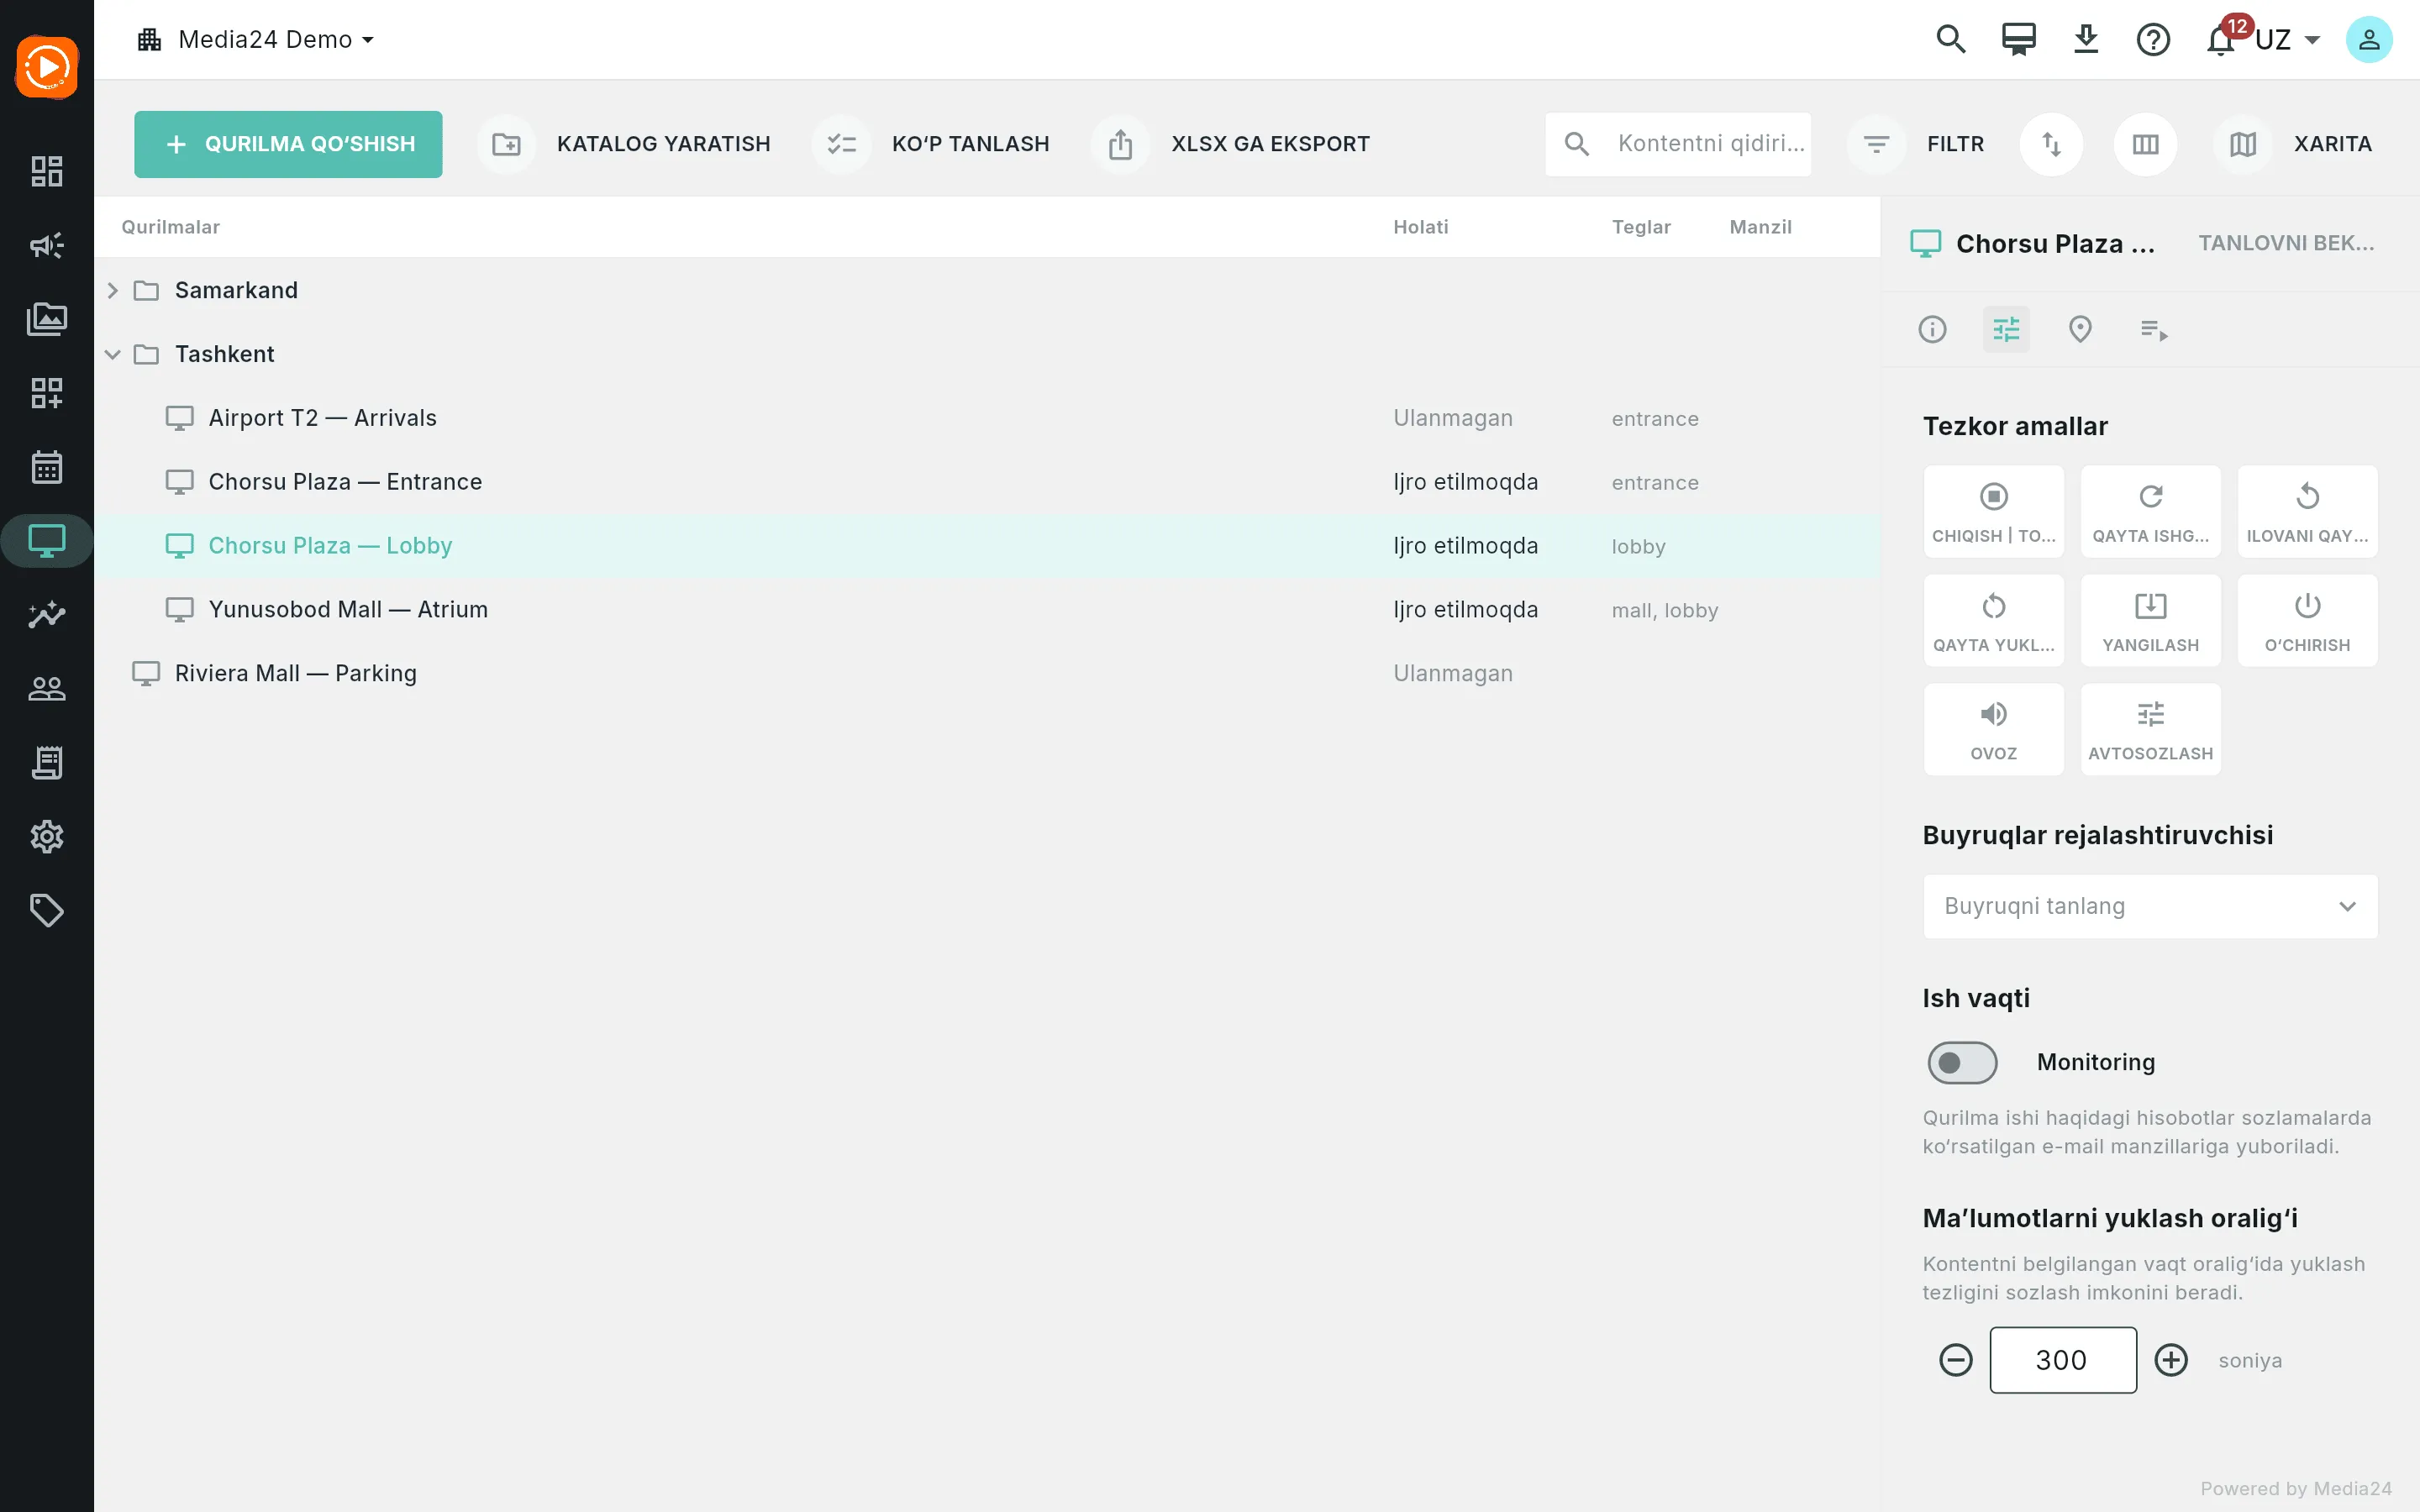2420x1512 pixels.
Task: Click the AVTOSOZLASH auto-tune tile
Action: (2150, 729)
